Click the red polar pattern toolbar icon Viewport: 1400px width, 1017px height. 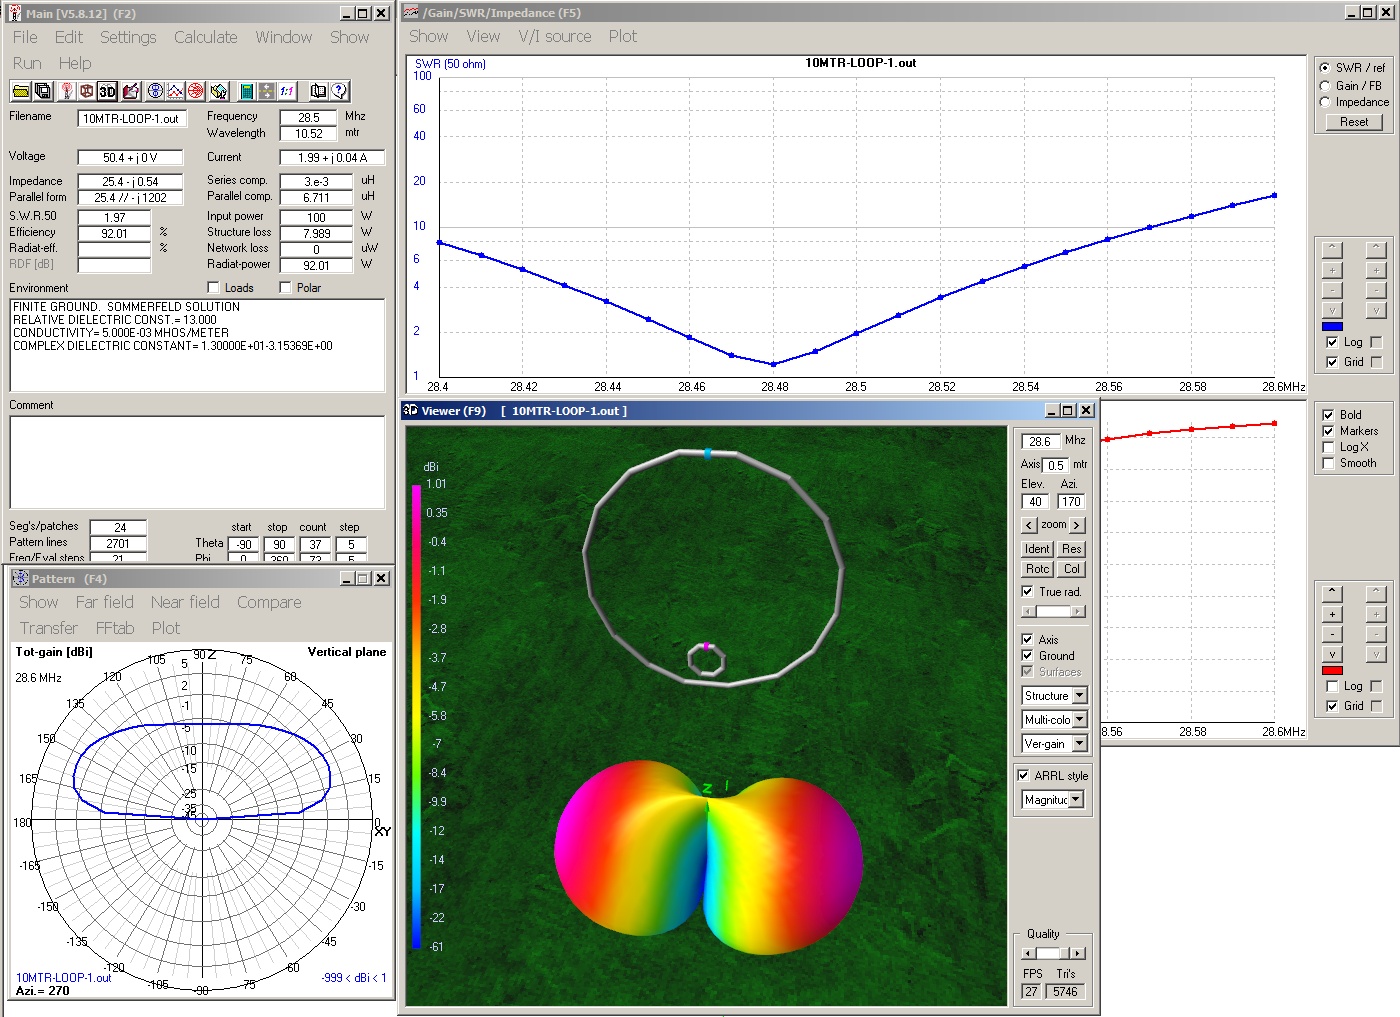click(x=196, y=91)
